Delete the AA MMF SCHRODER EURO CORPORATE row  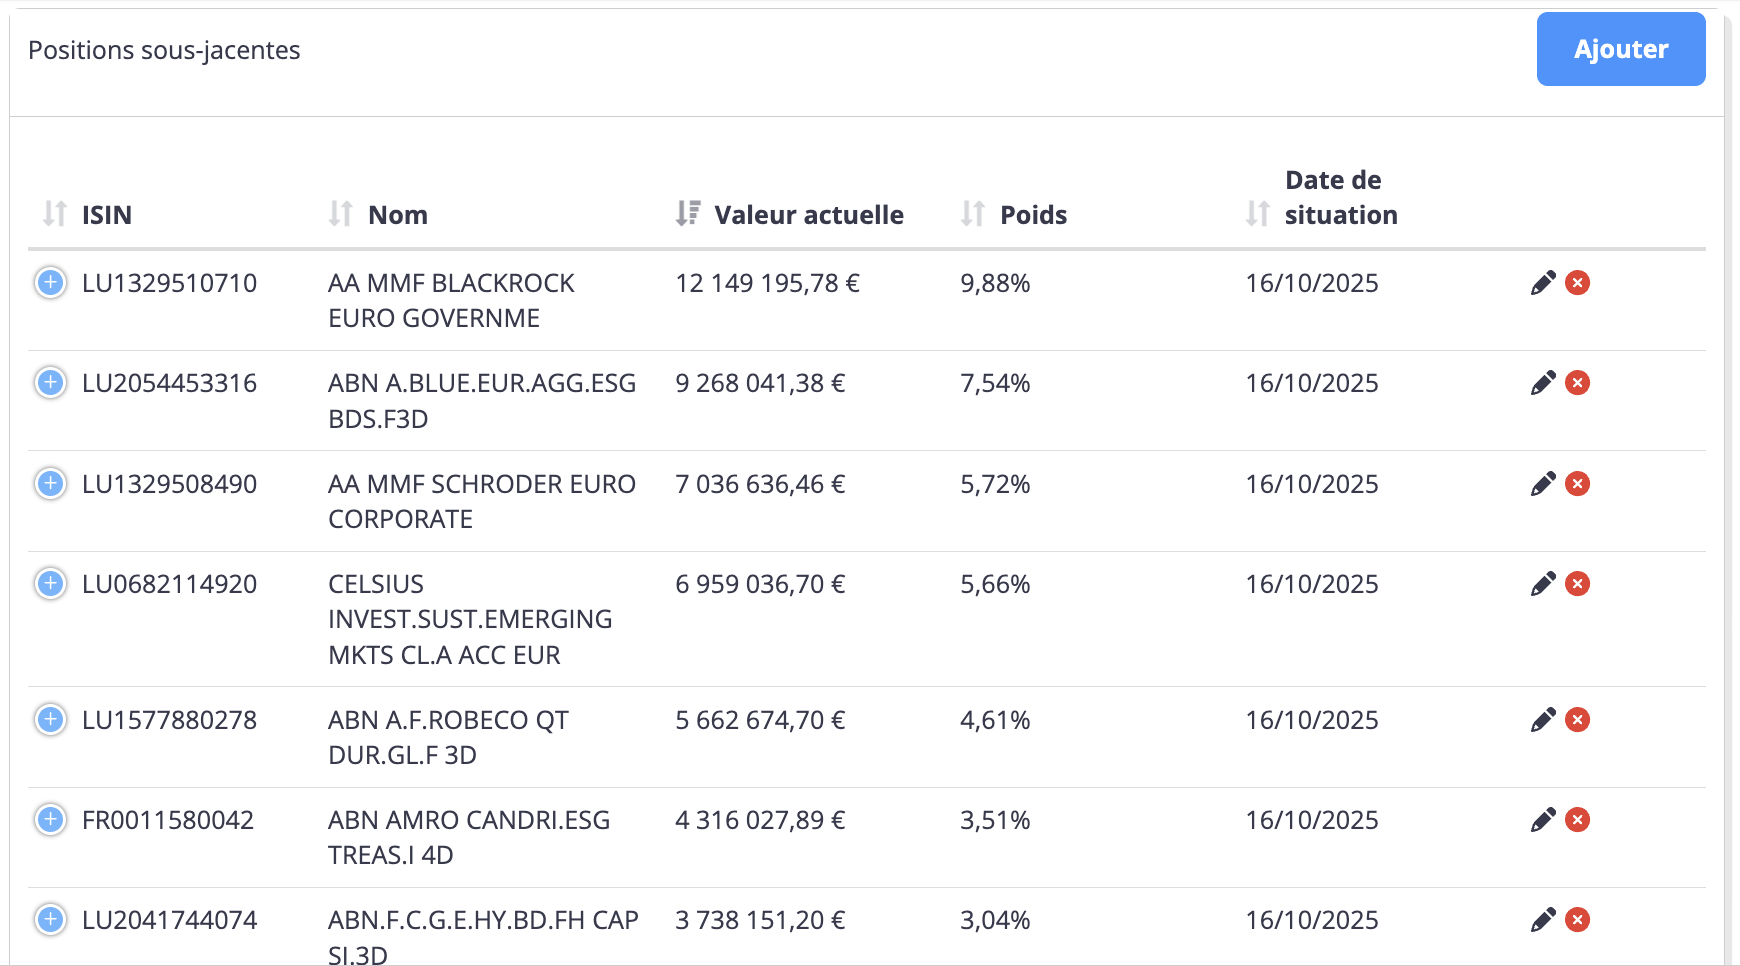(x=1577, y=484)
